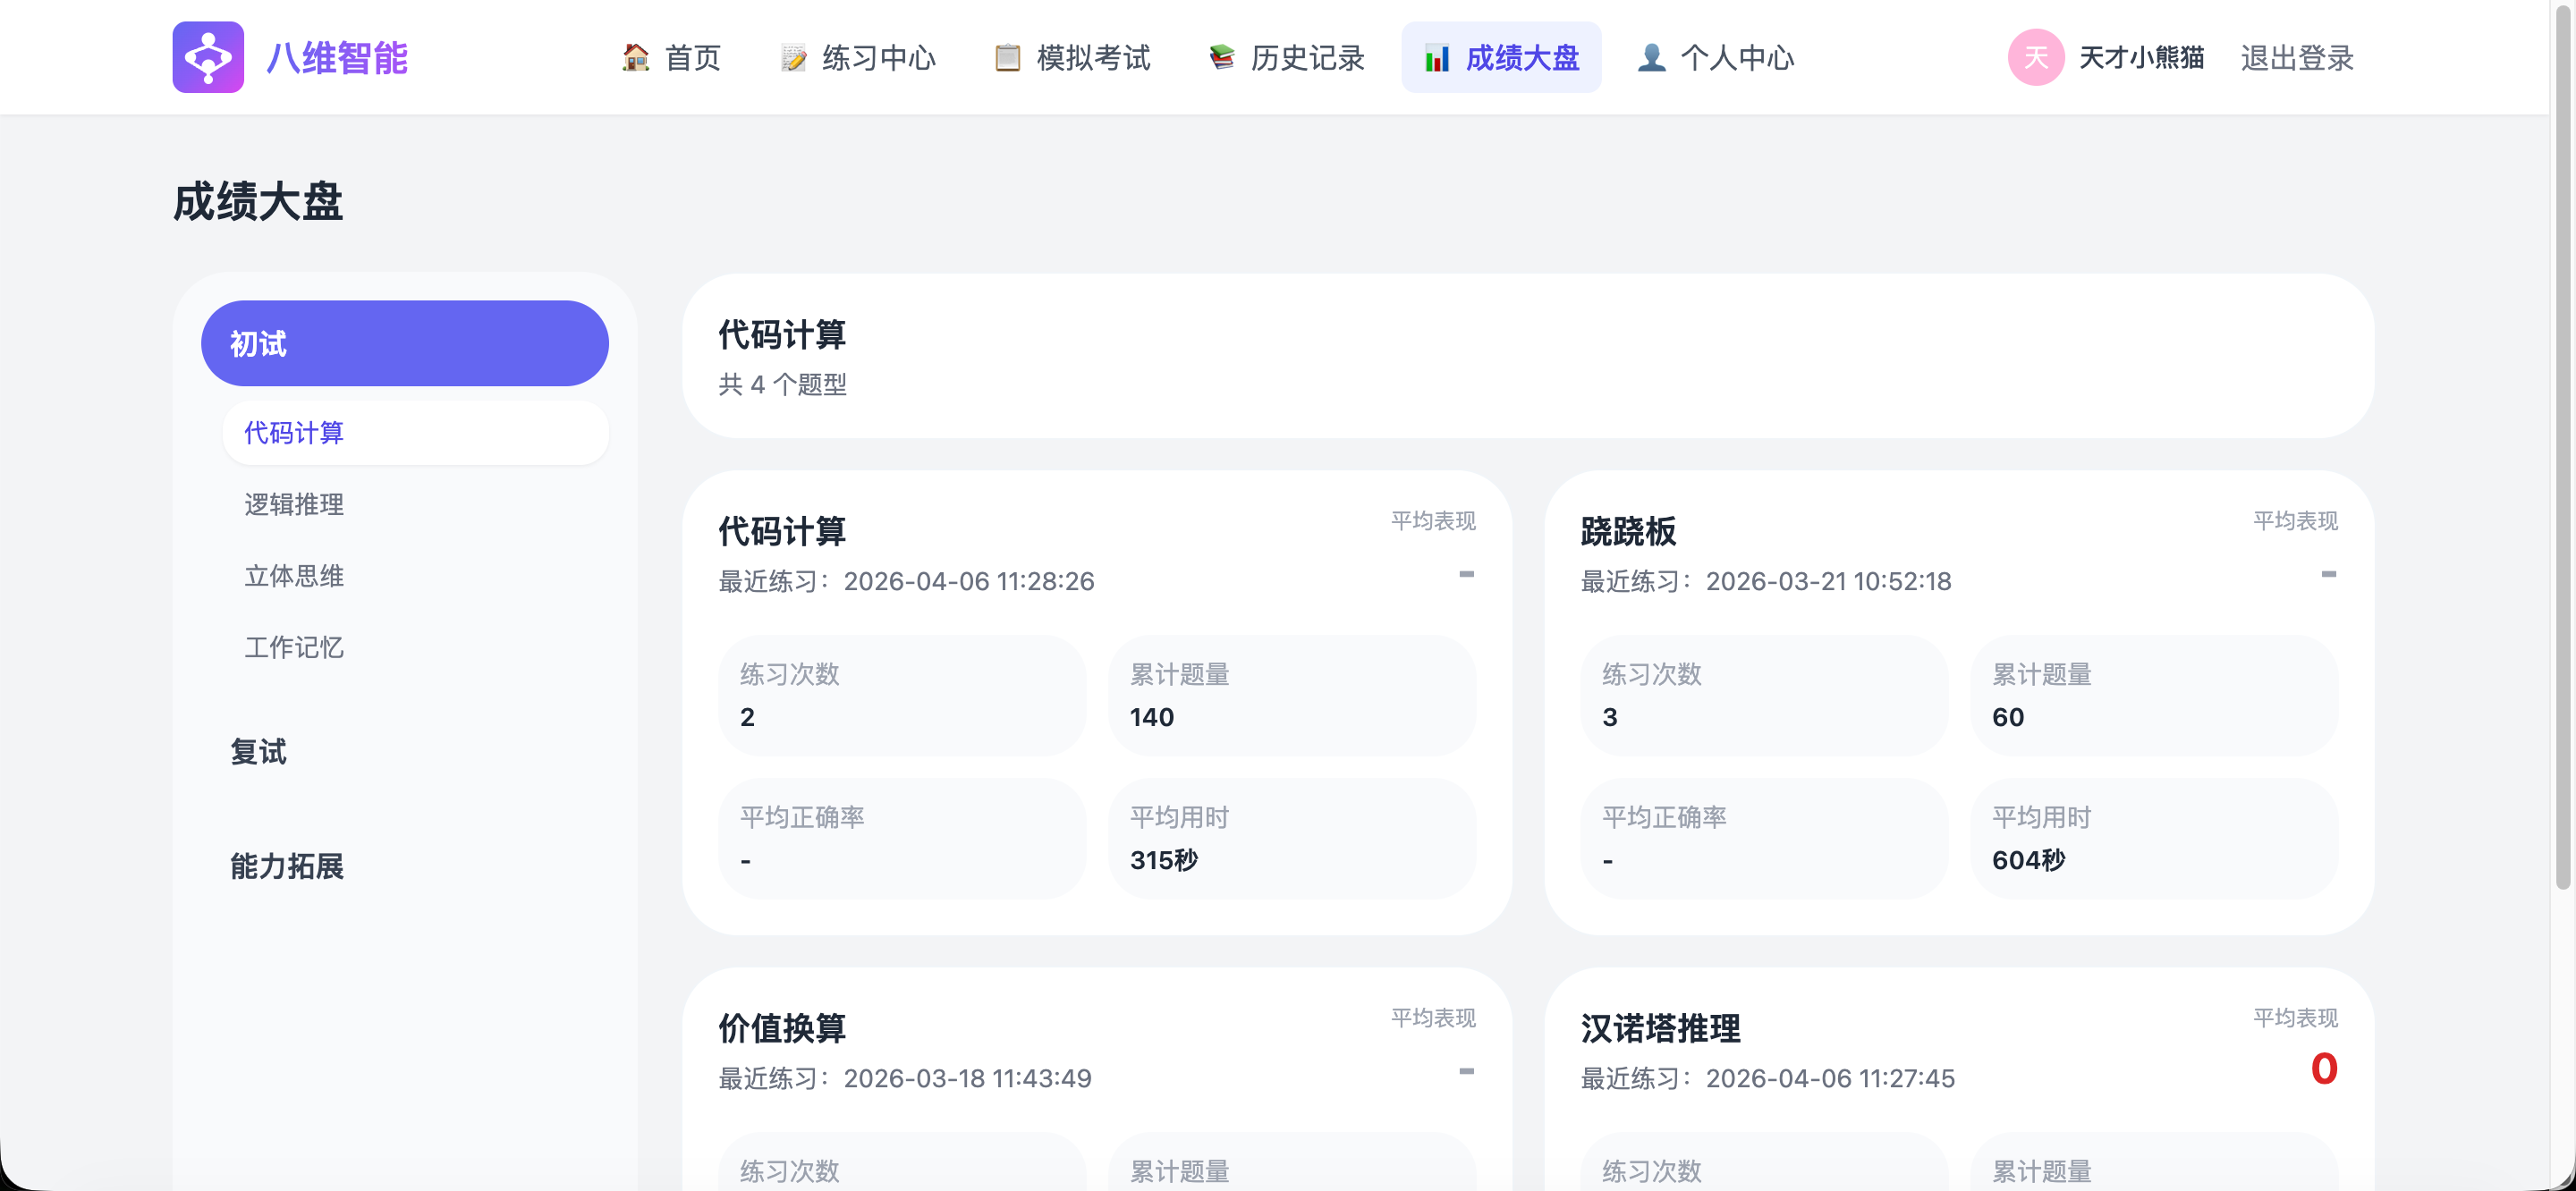Expand the 能力拓展 section

point(286,868)
